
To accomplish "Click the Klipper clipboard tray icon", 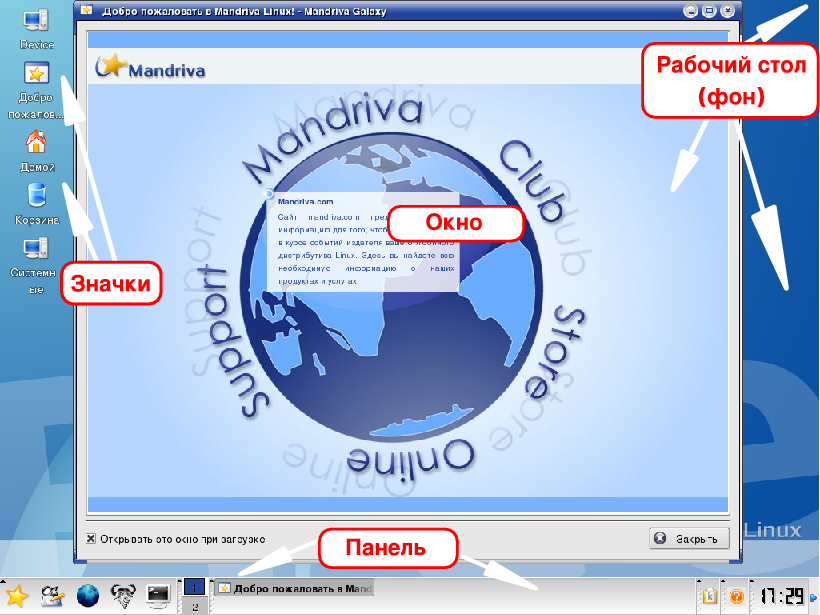I will pos(710,596).
